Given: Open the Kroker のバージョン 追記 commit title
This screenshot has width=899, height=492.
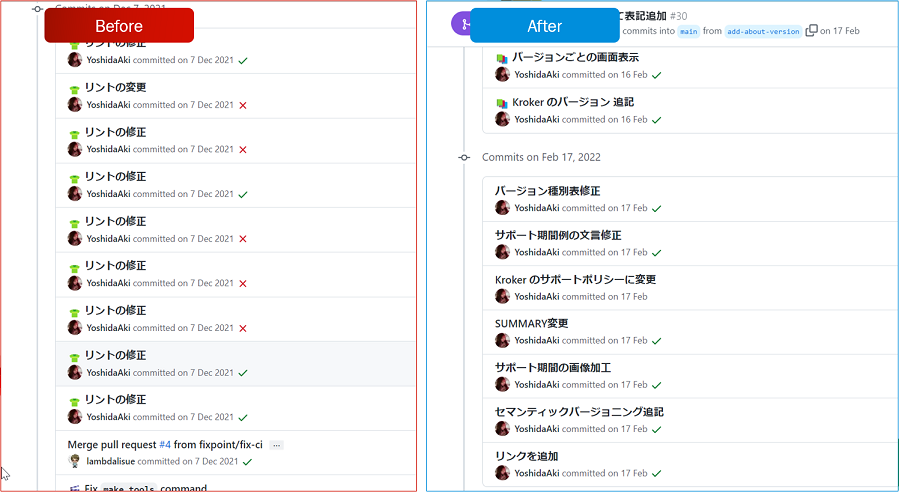Looking at the screenshot, I should [x=573, y=102].
